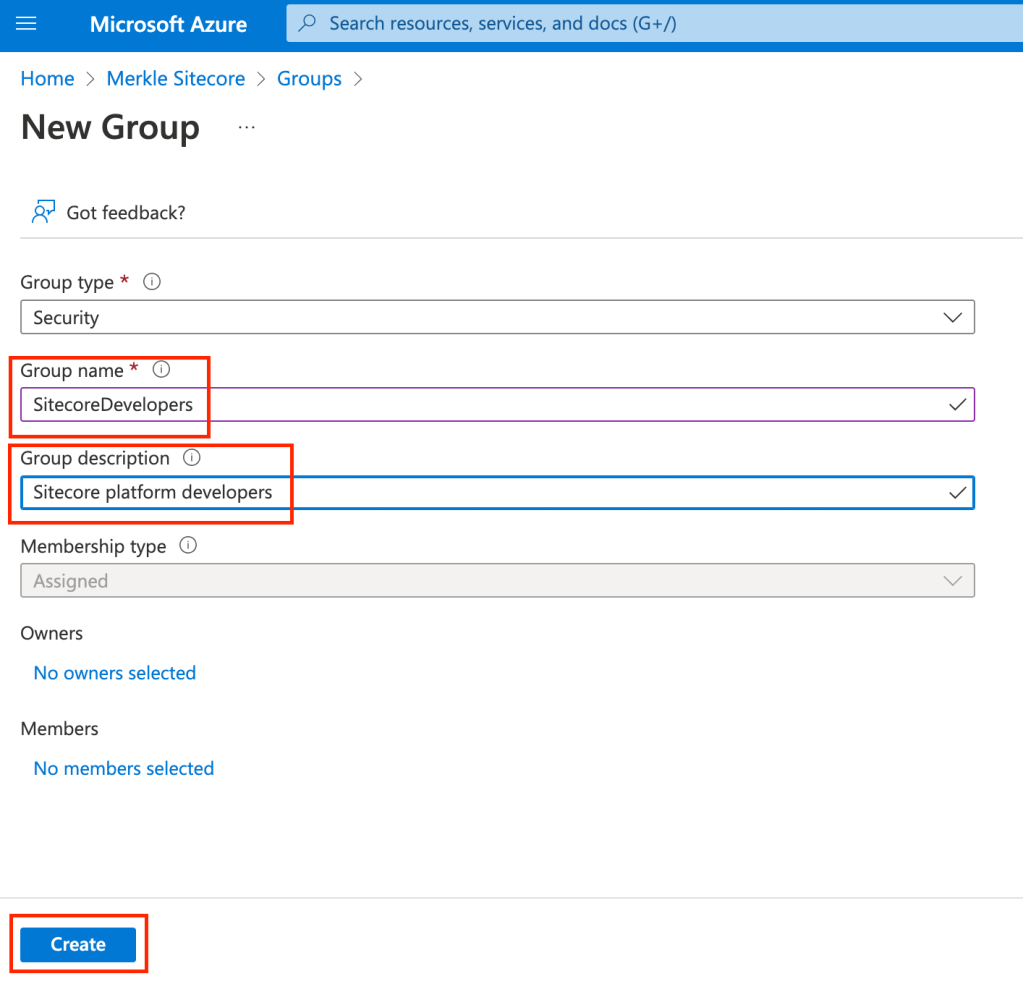Screen dimensions: 1023x984
Task: Click the Group type dropdown chevron
Action: click(953, 318)
